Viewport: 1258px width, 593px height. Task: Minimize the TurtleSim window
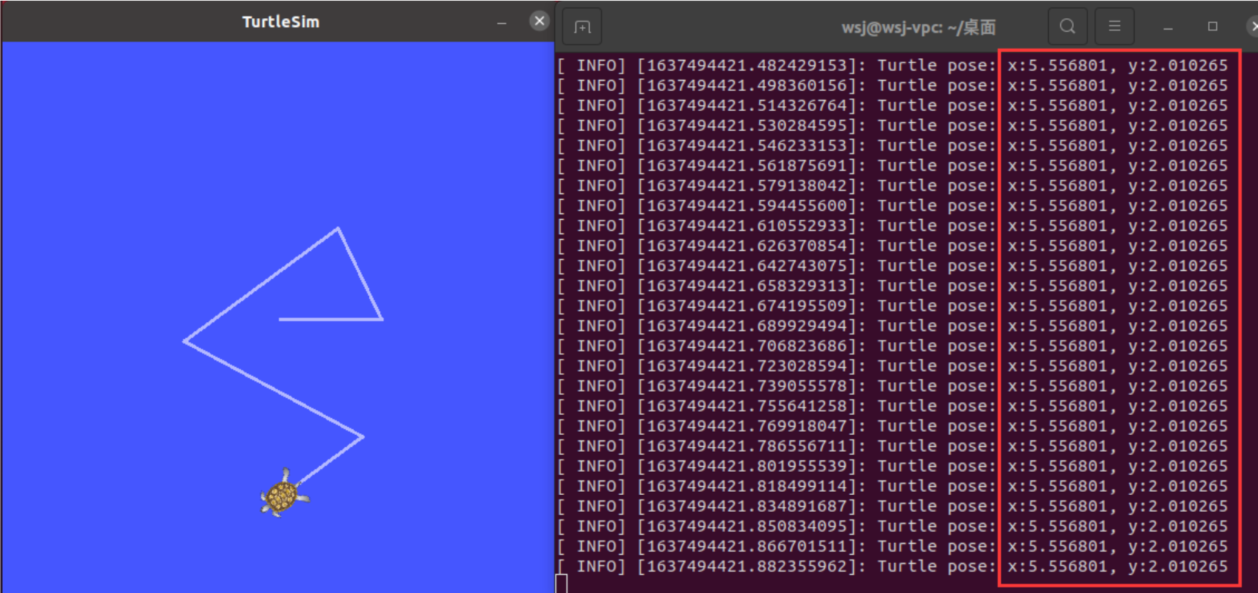pyautogui.click(x=501, y=21)
